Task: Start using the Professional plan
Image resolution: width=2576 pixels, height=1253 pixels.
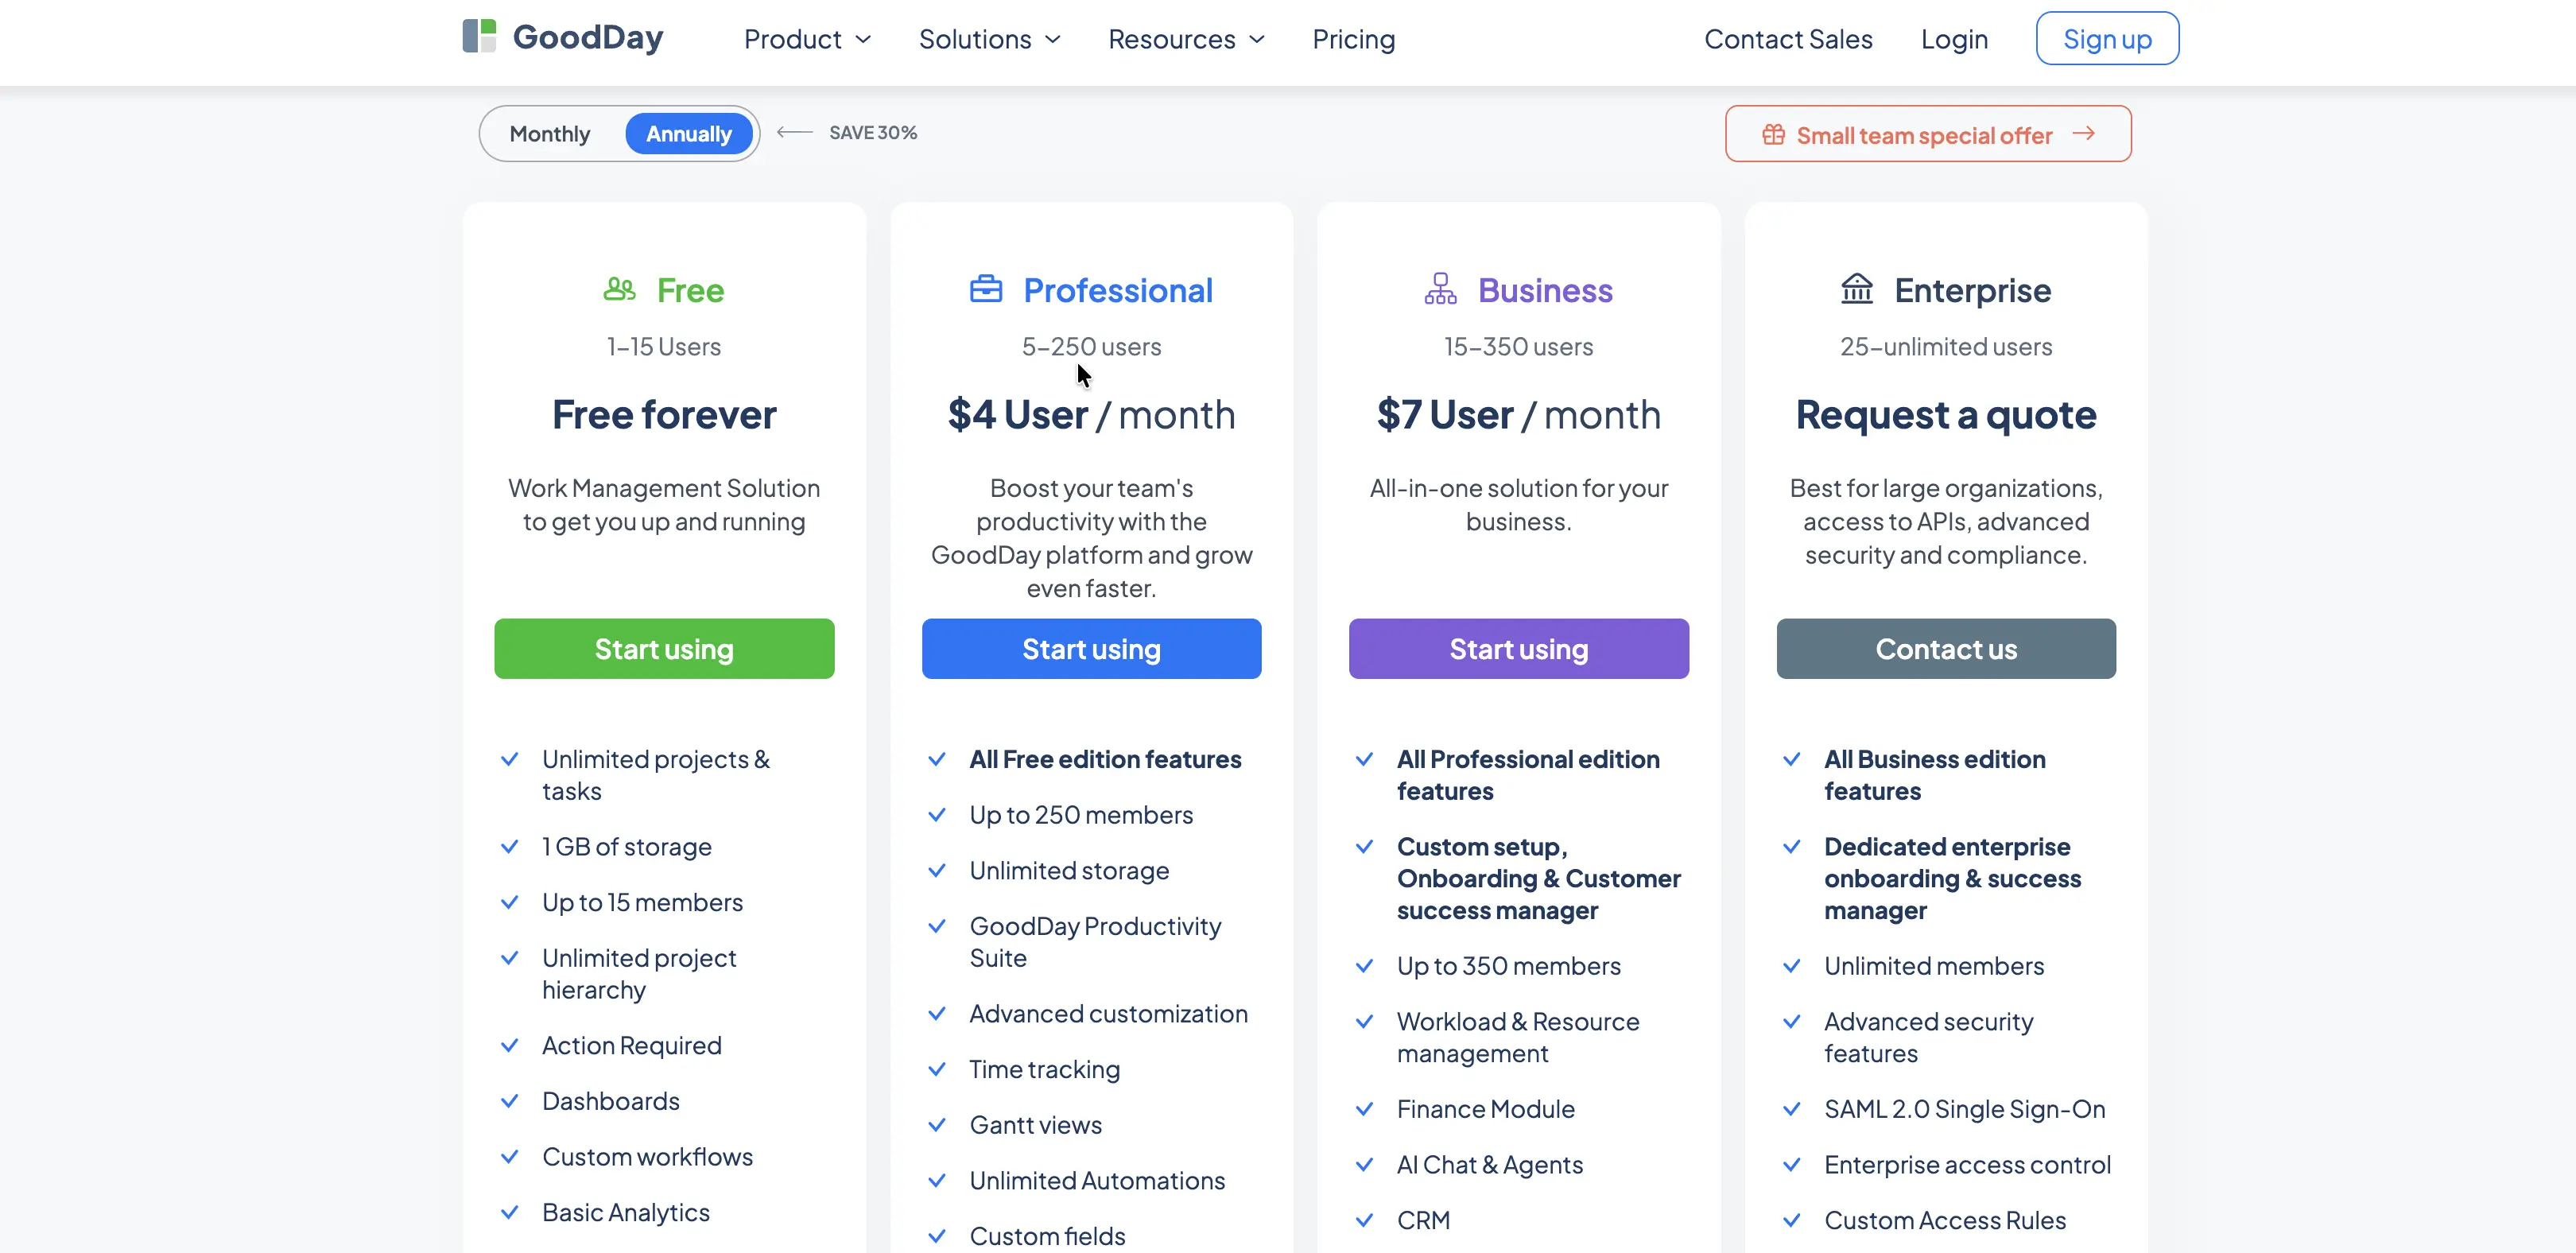Action: [x=1091, y=649]
